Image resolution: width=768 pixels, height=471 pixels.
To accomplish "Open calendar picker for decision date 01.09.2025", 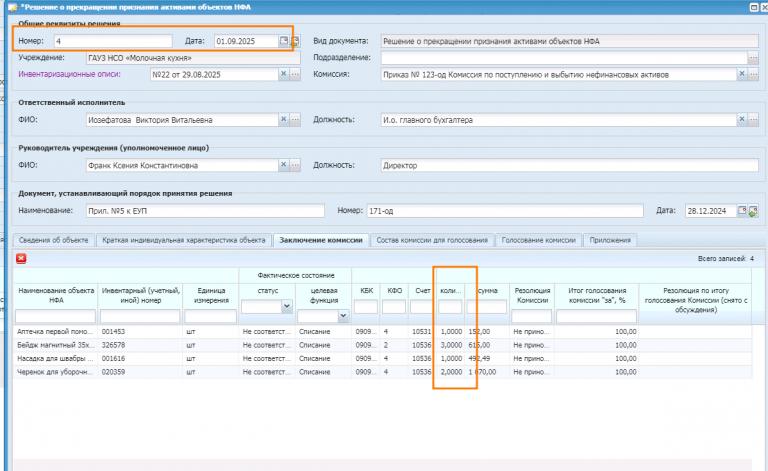I will click(284, 41).
